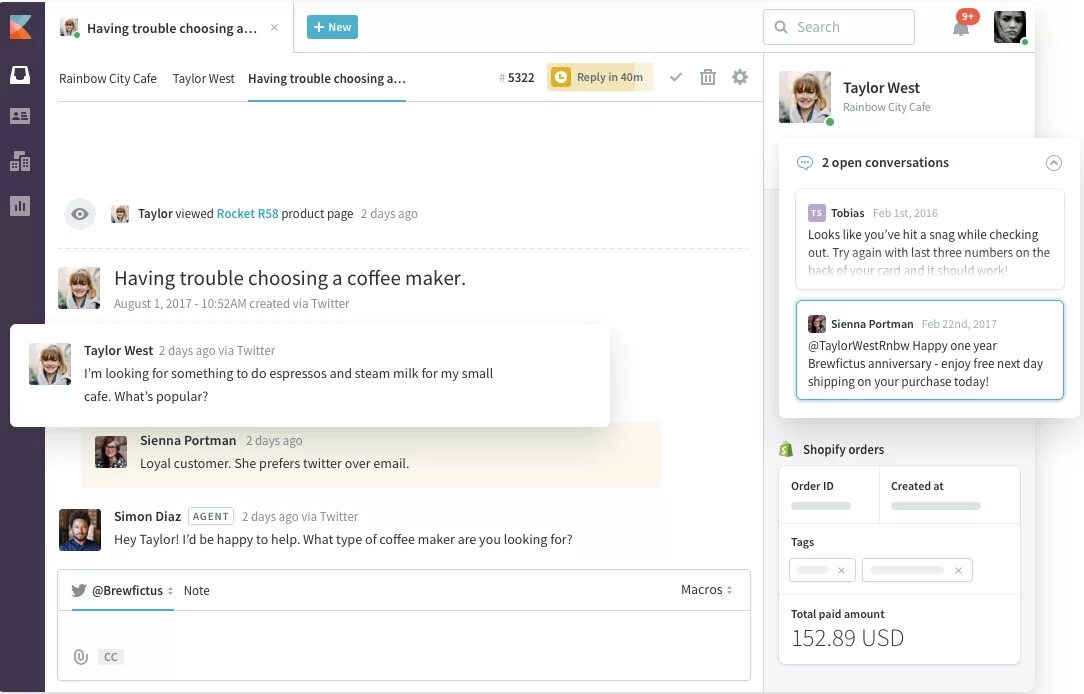Delete the conversation using trash icon
This screenshot has width=1084, height=694.
tap(708, 77)
